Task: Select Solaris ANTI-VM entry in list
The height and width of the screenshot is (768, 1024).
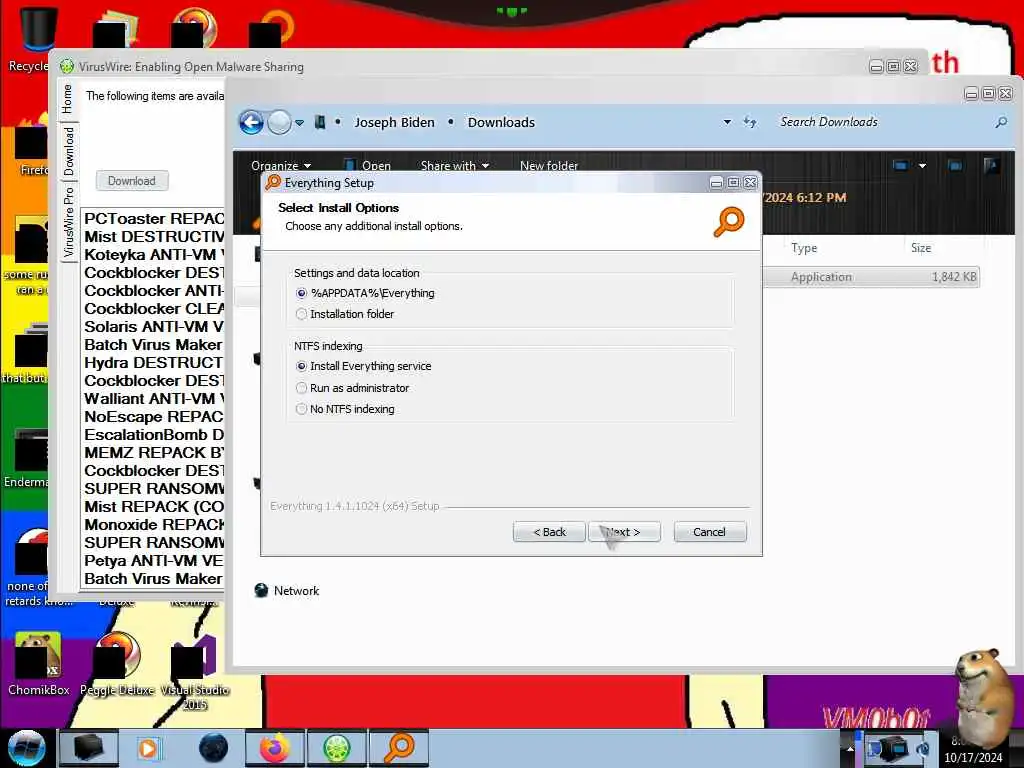Action: pyautogui.click(x=154, y=327)
